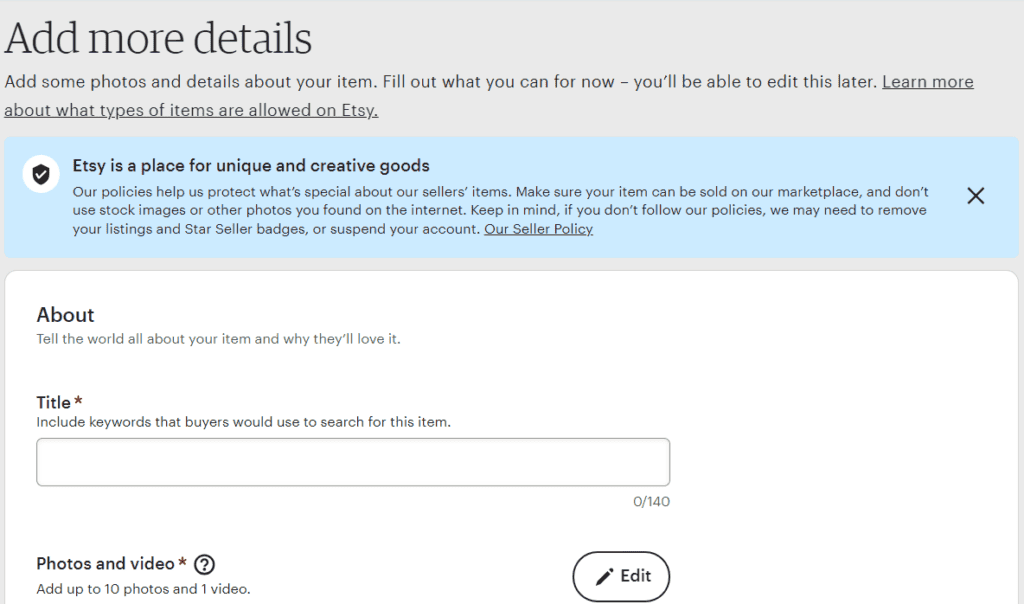The height and width of the screenshot is (604, 1024).
Task: Click the About section heading
Action: pos(65,315)
